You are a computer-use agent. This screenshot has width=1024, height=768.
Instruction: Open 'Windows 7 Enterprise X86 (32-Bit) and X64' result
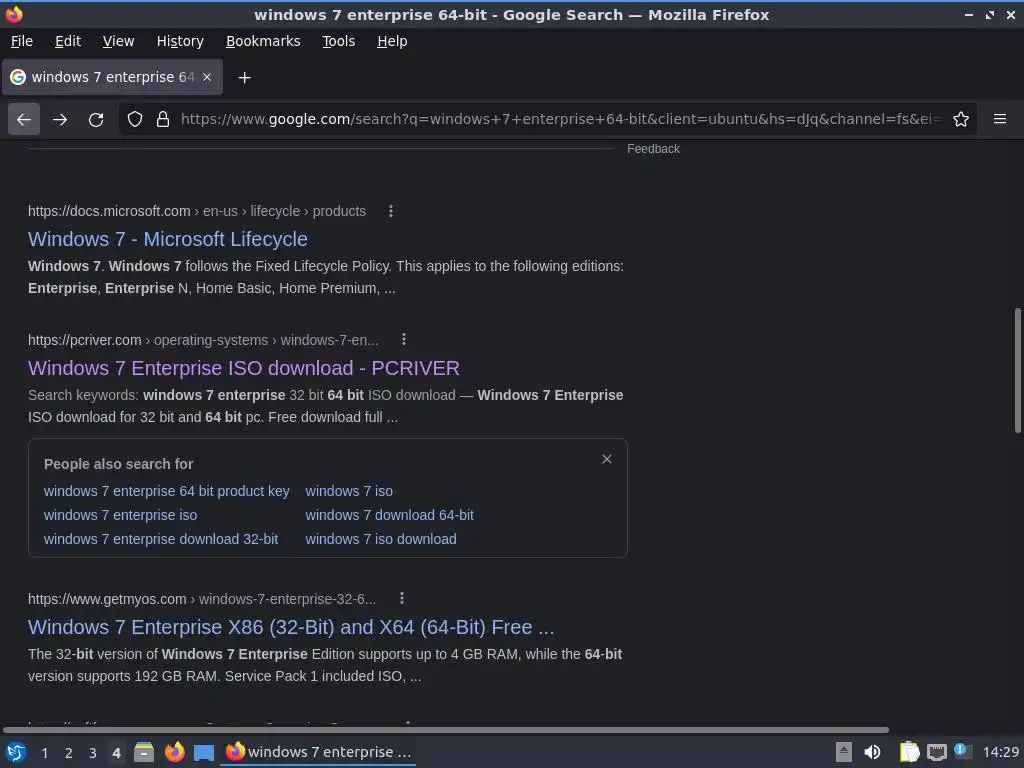291,627
